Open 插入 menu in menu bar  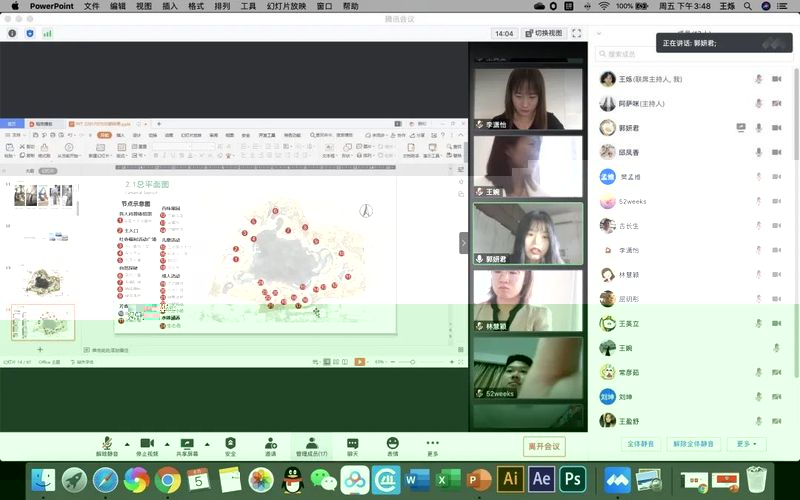click(170, 6)
